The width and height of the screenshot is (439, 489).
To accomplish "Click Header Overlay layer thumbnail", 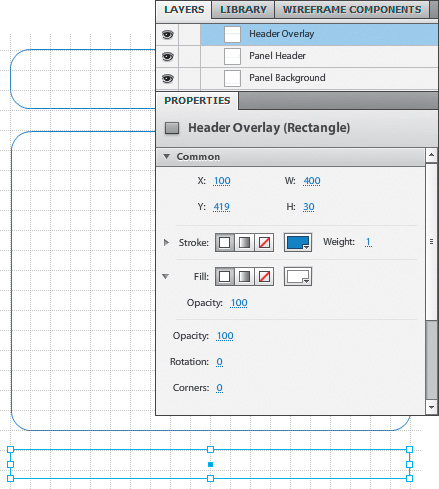I will tap(232, 34).
